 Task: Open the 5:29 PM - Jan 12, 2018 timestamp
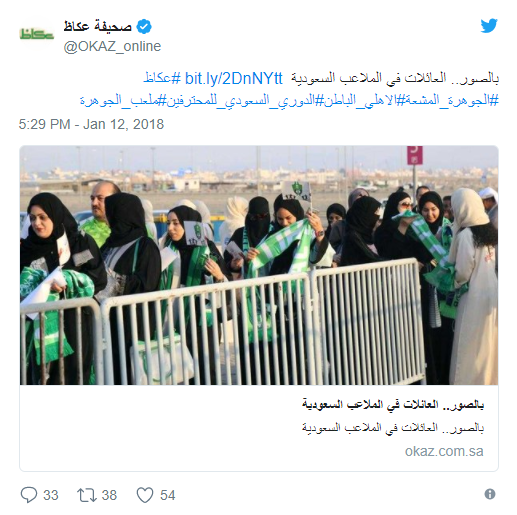(x=91, y=124)
